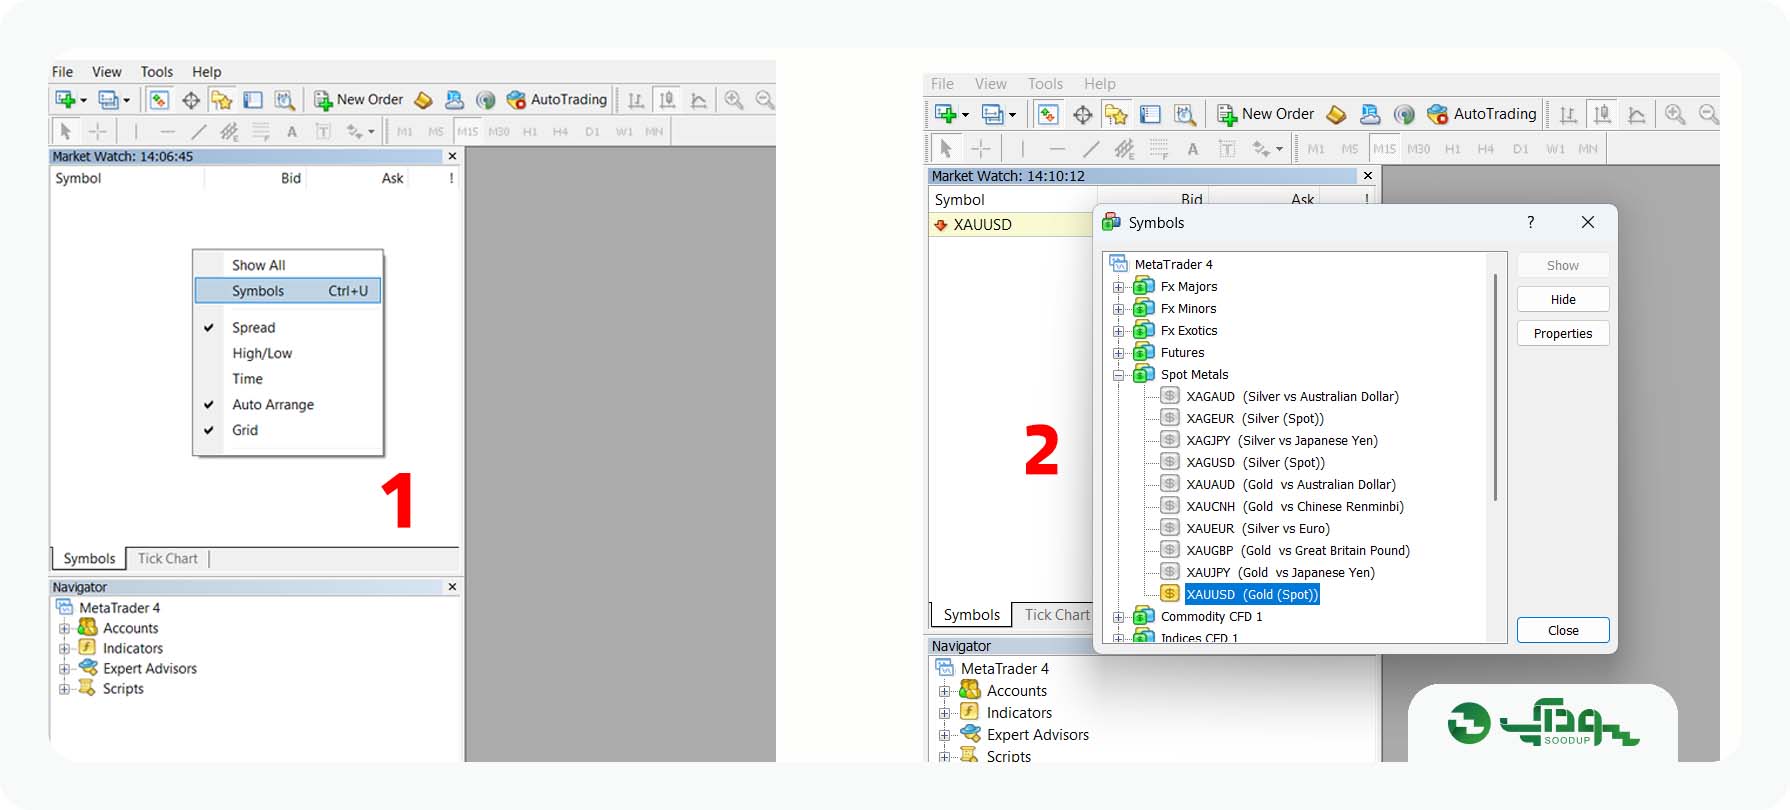The height and width of the screenshot is (810, 1790).
Task: Open Market Watch icon in right toolbar
Action: coord(1048,114)
